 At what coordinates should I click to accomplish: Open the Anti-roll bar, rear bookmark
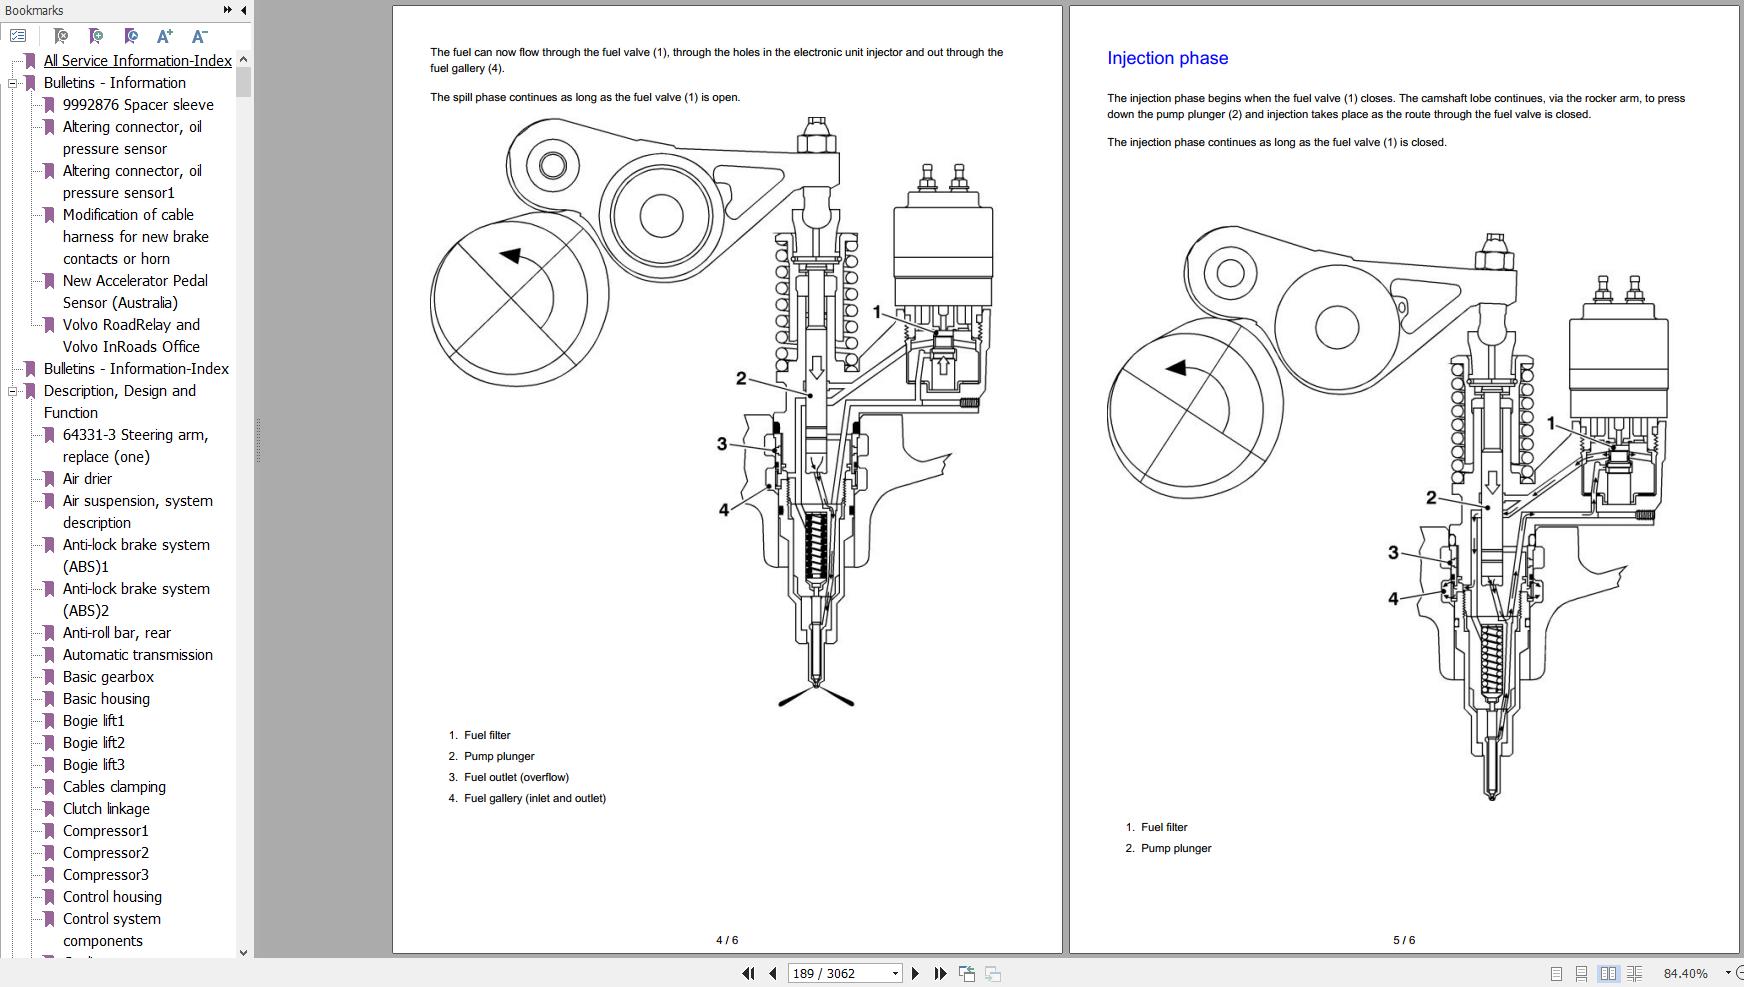point(117,632)
